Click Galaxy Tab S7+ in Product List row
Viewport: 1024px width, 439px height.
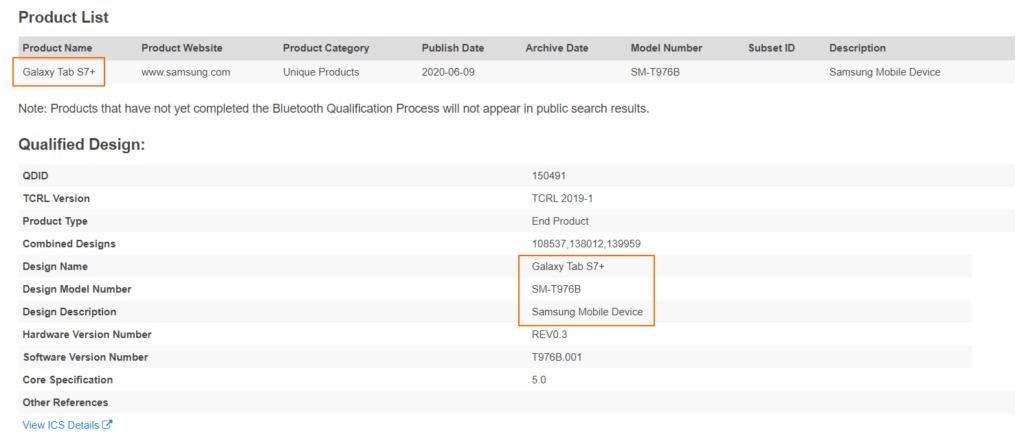59,72
